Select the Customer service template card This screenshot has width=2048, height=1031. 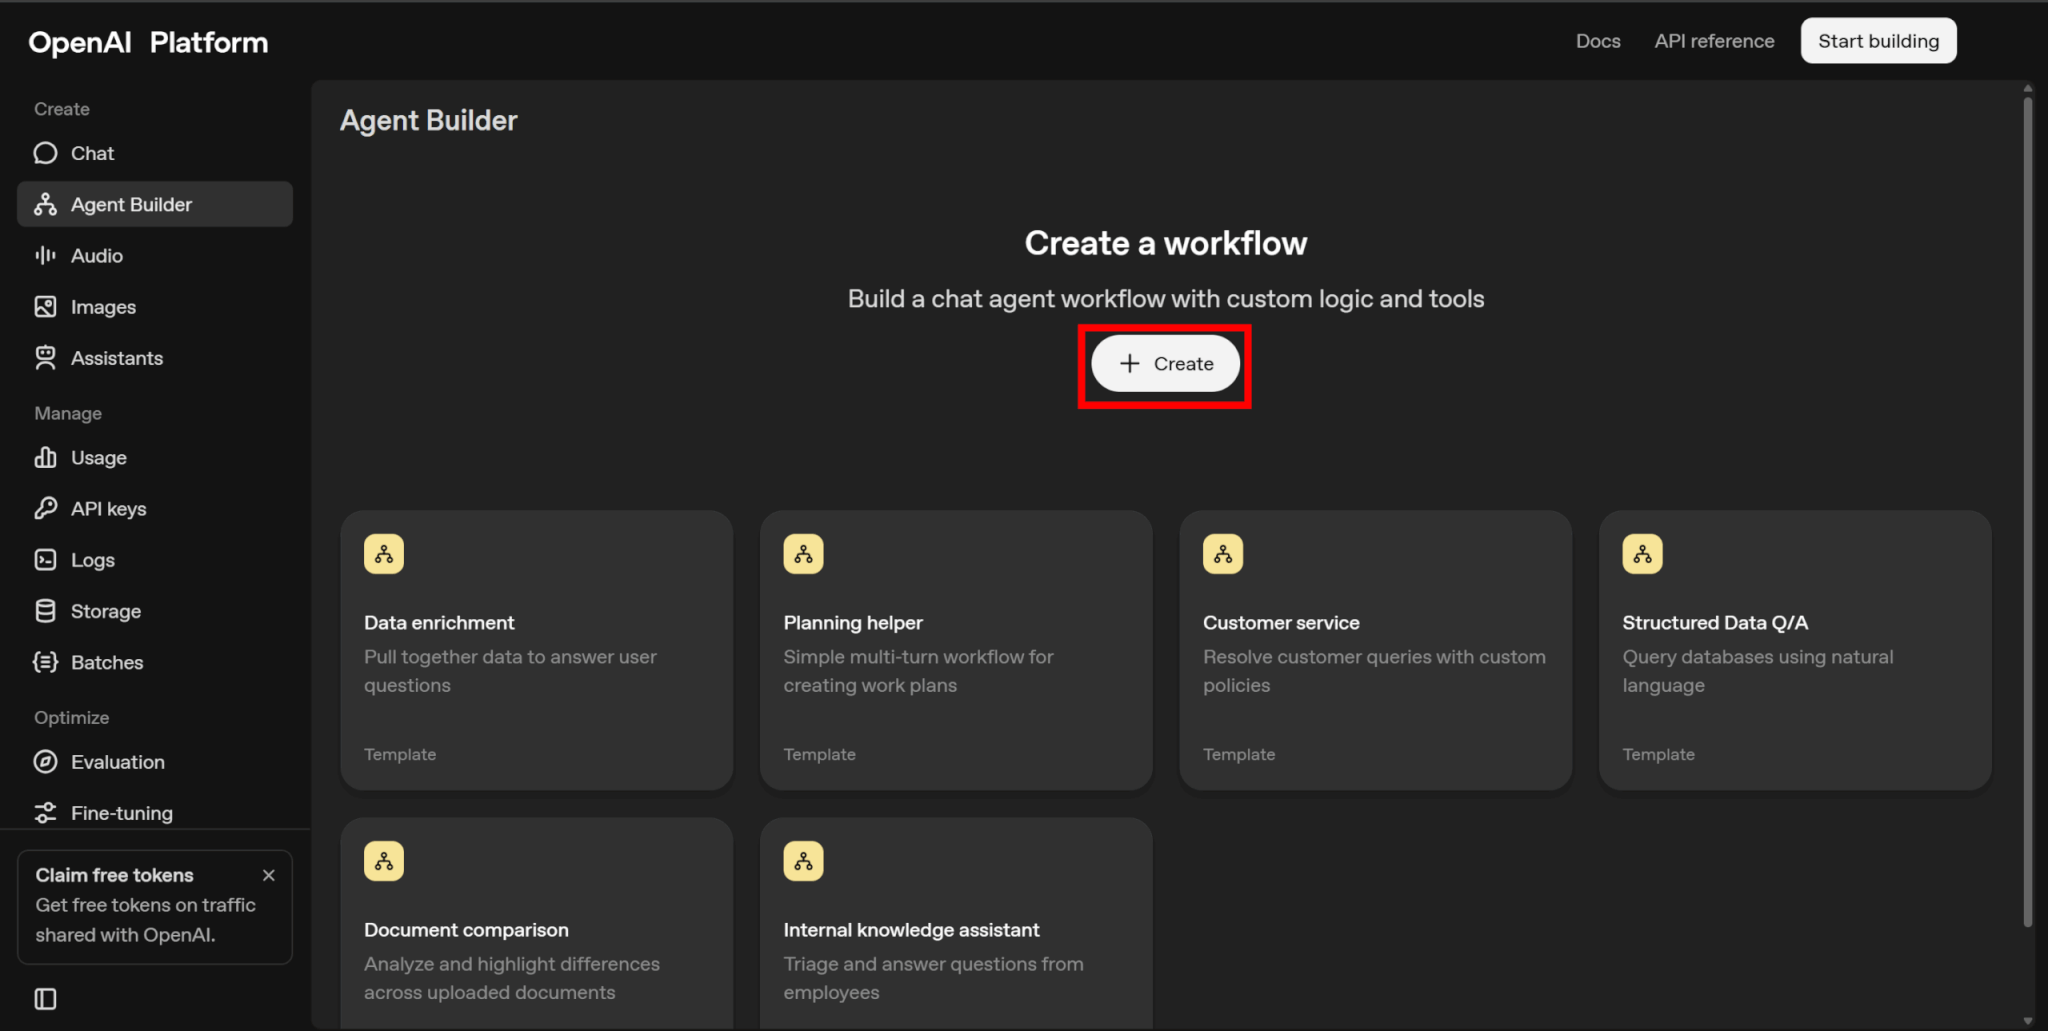[x=1375, y=650]
